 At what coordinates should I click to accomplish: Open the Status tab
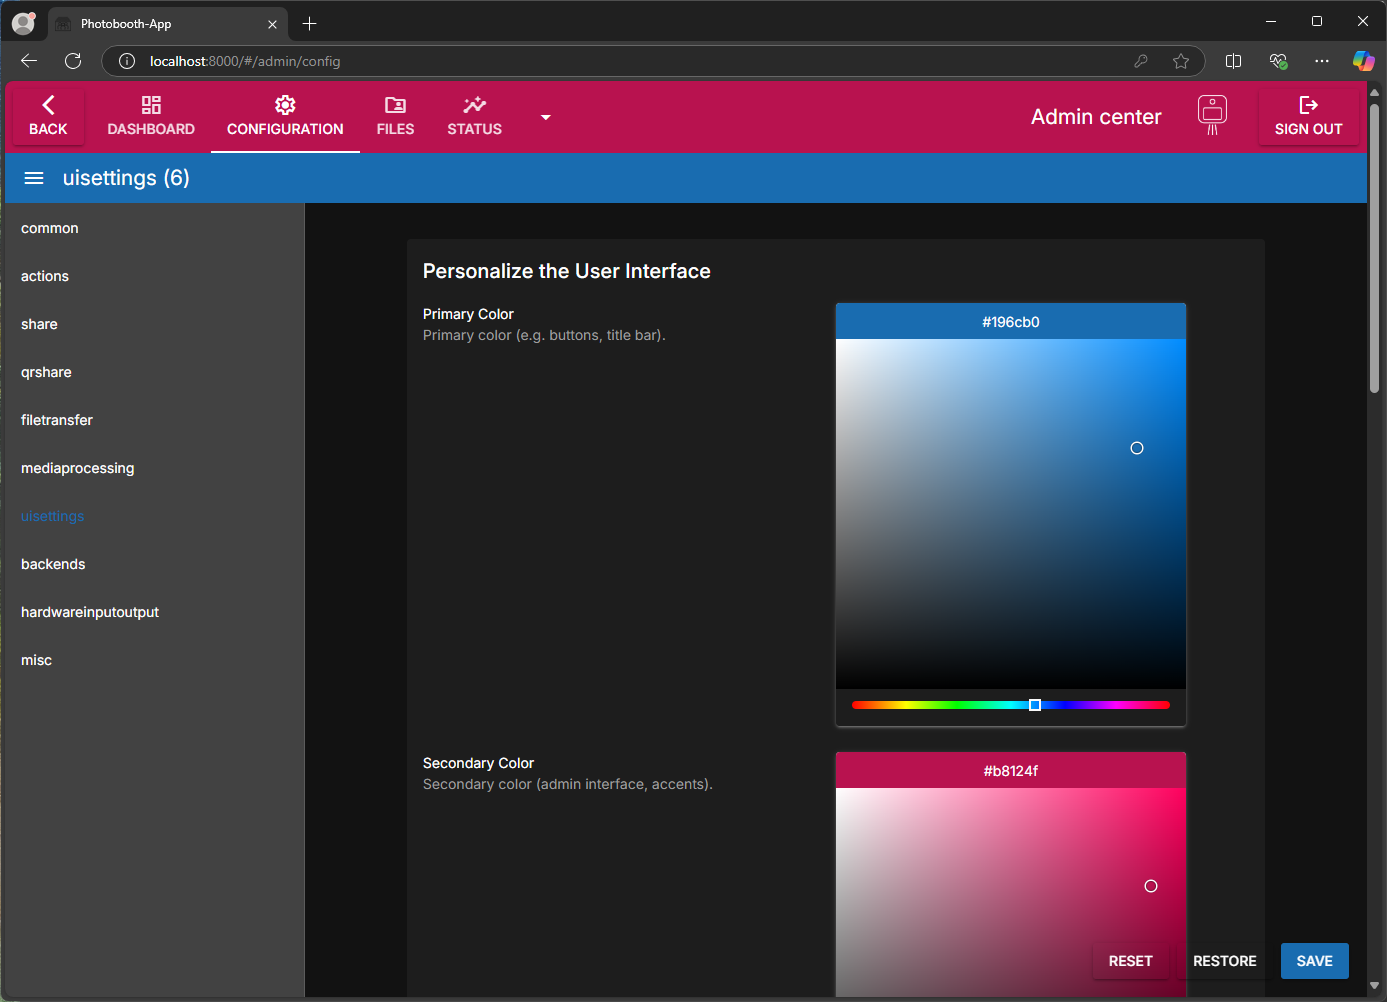point(474,117)
